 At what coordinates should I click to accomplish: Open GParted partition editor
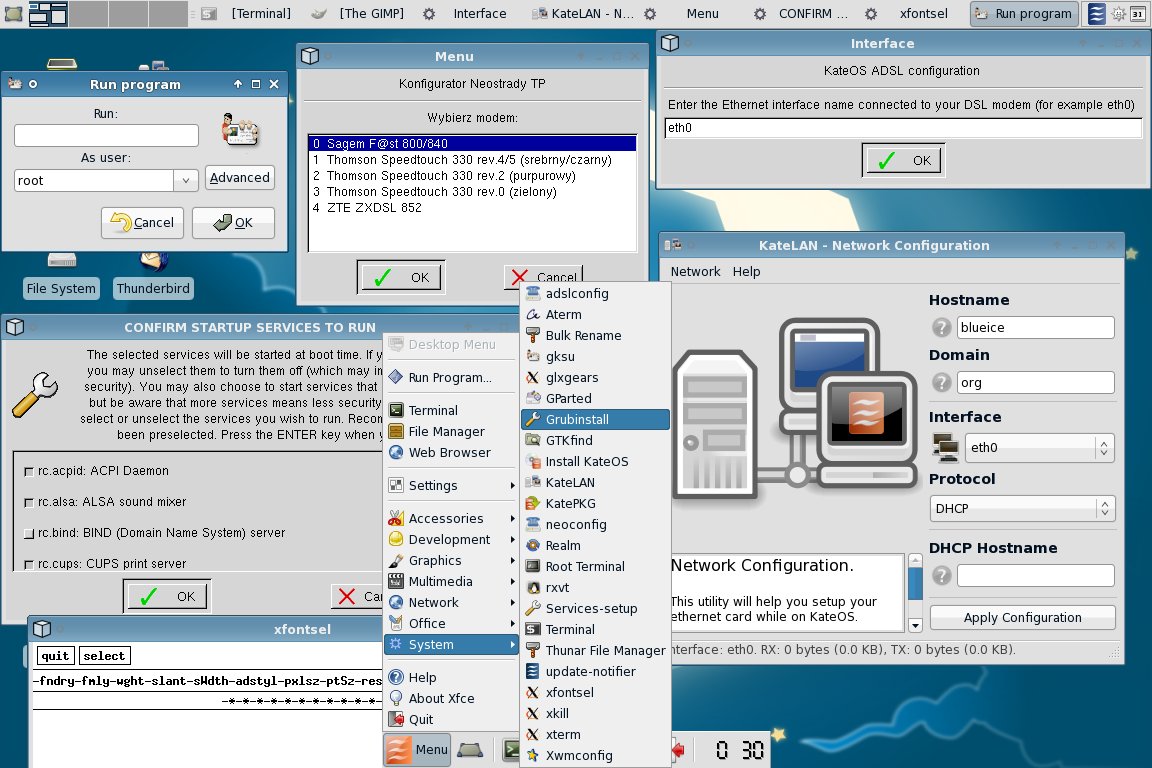click(595, 398)
